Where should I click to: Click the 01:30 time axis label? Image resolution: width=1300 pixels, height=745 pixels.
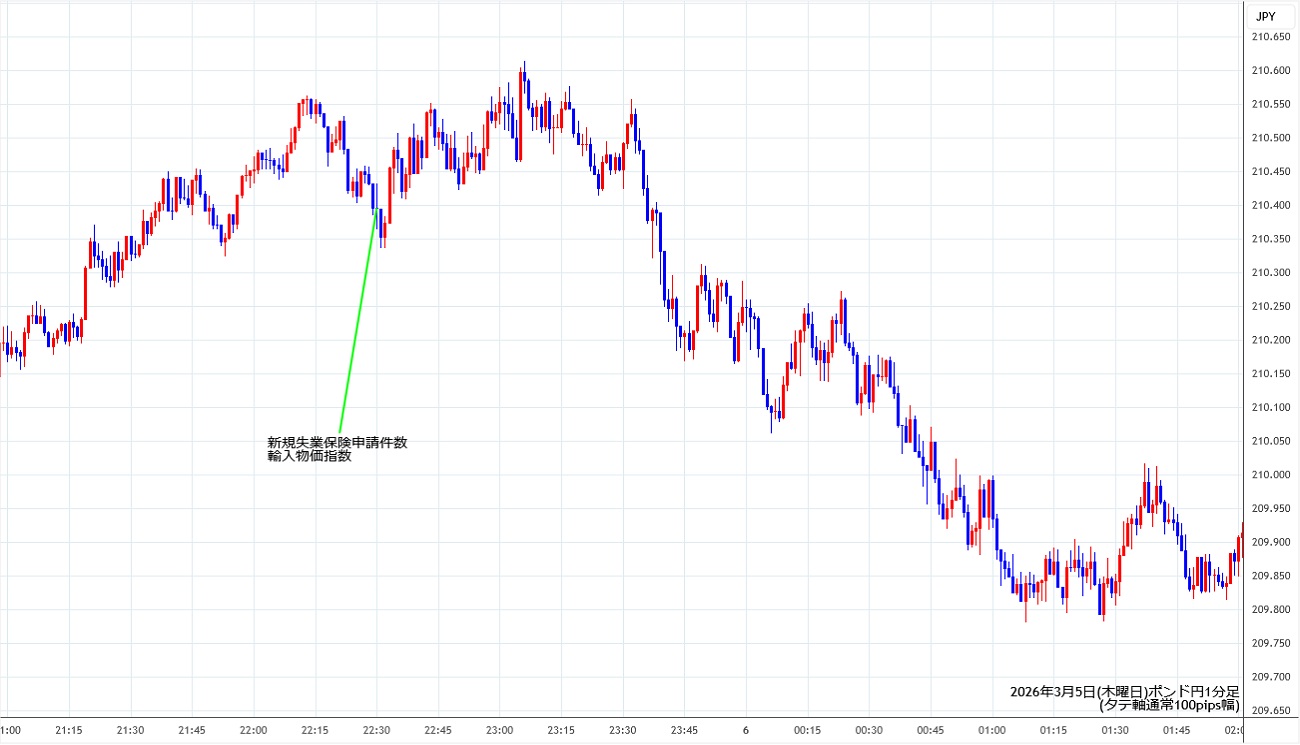(1115, 730)
